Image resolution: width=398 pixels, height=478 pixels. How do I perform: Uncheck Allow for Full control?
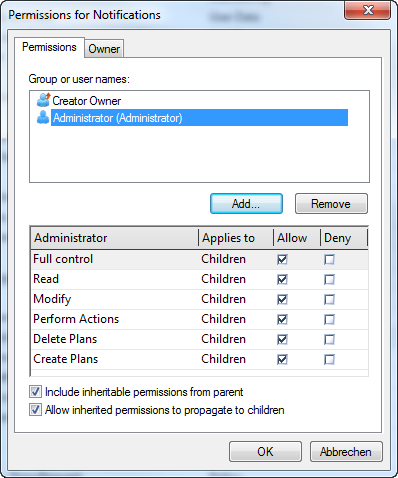282,259
